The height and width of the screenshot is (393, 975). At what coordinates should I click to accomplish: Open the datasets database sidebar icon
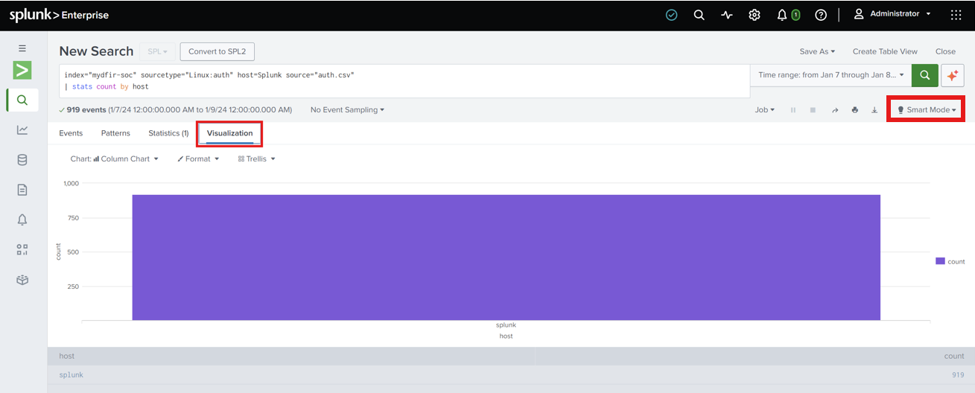click(22, 160)
